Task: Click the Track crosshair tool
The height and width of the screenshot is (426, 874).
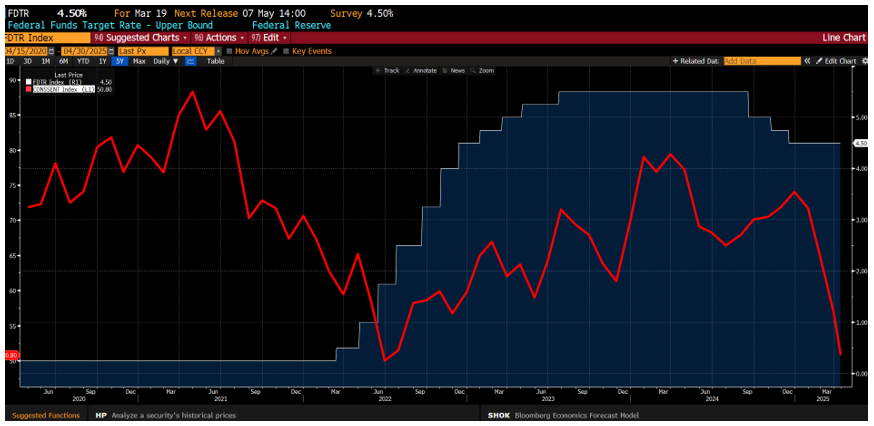Action: pos(387,71)
